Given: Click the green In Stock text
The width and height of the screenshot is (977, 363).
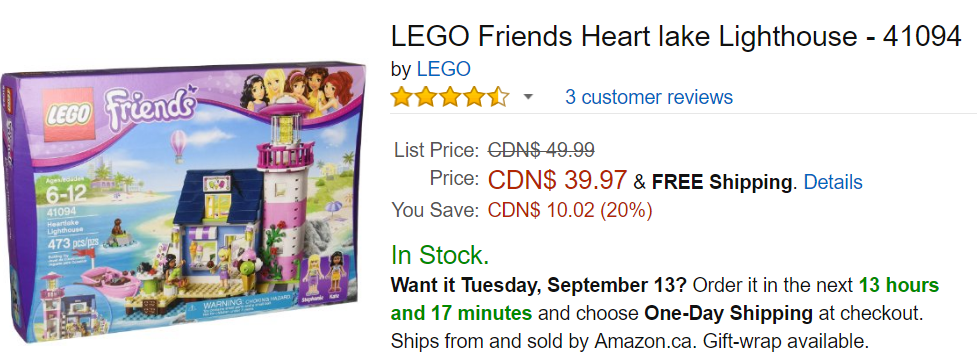Looking at the screenshot, I should point(440,255).
